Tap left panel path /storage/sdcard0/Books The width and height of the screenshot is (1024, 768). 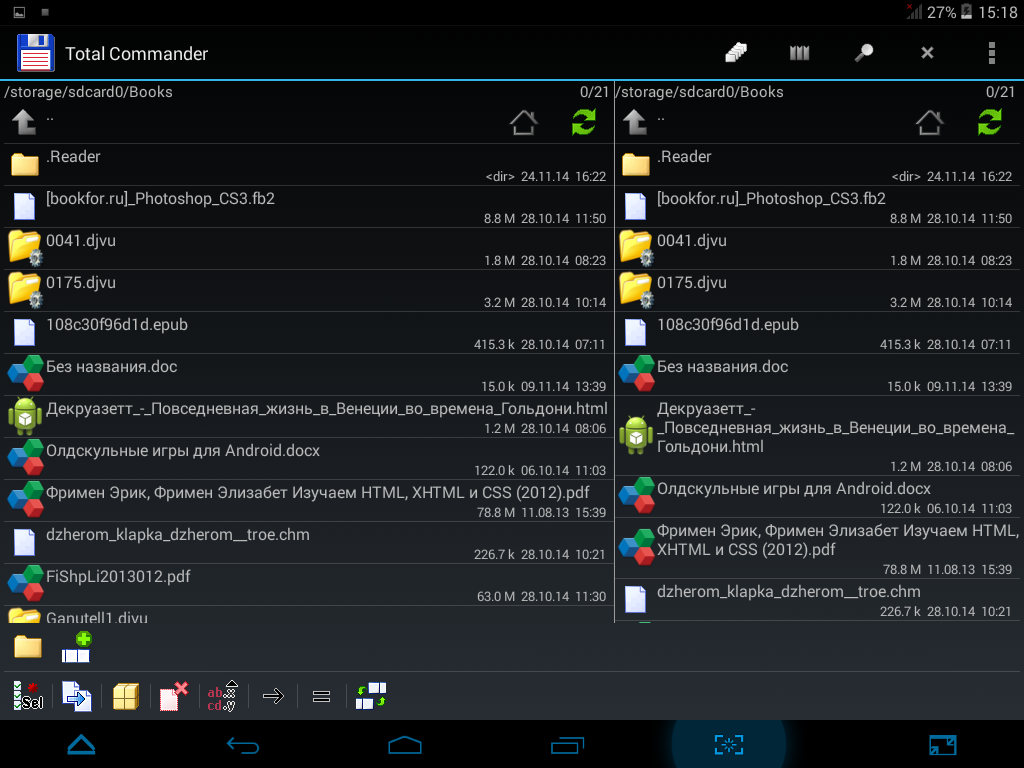[88, 92]
